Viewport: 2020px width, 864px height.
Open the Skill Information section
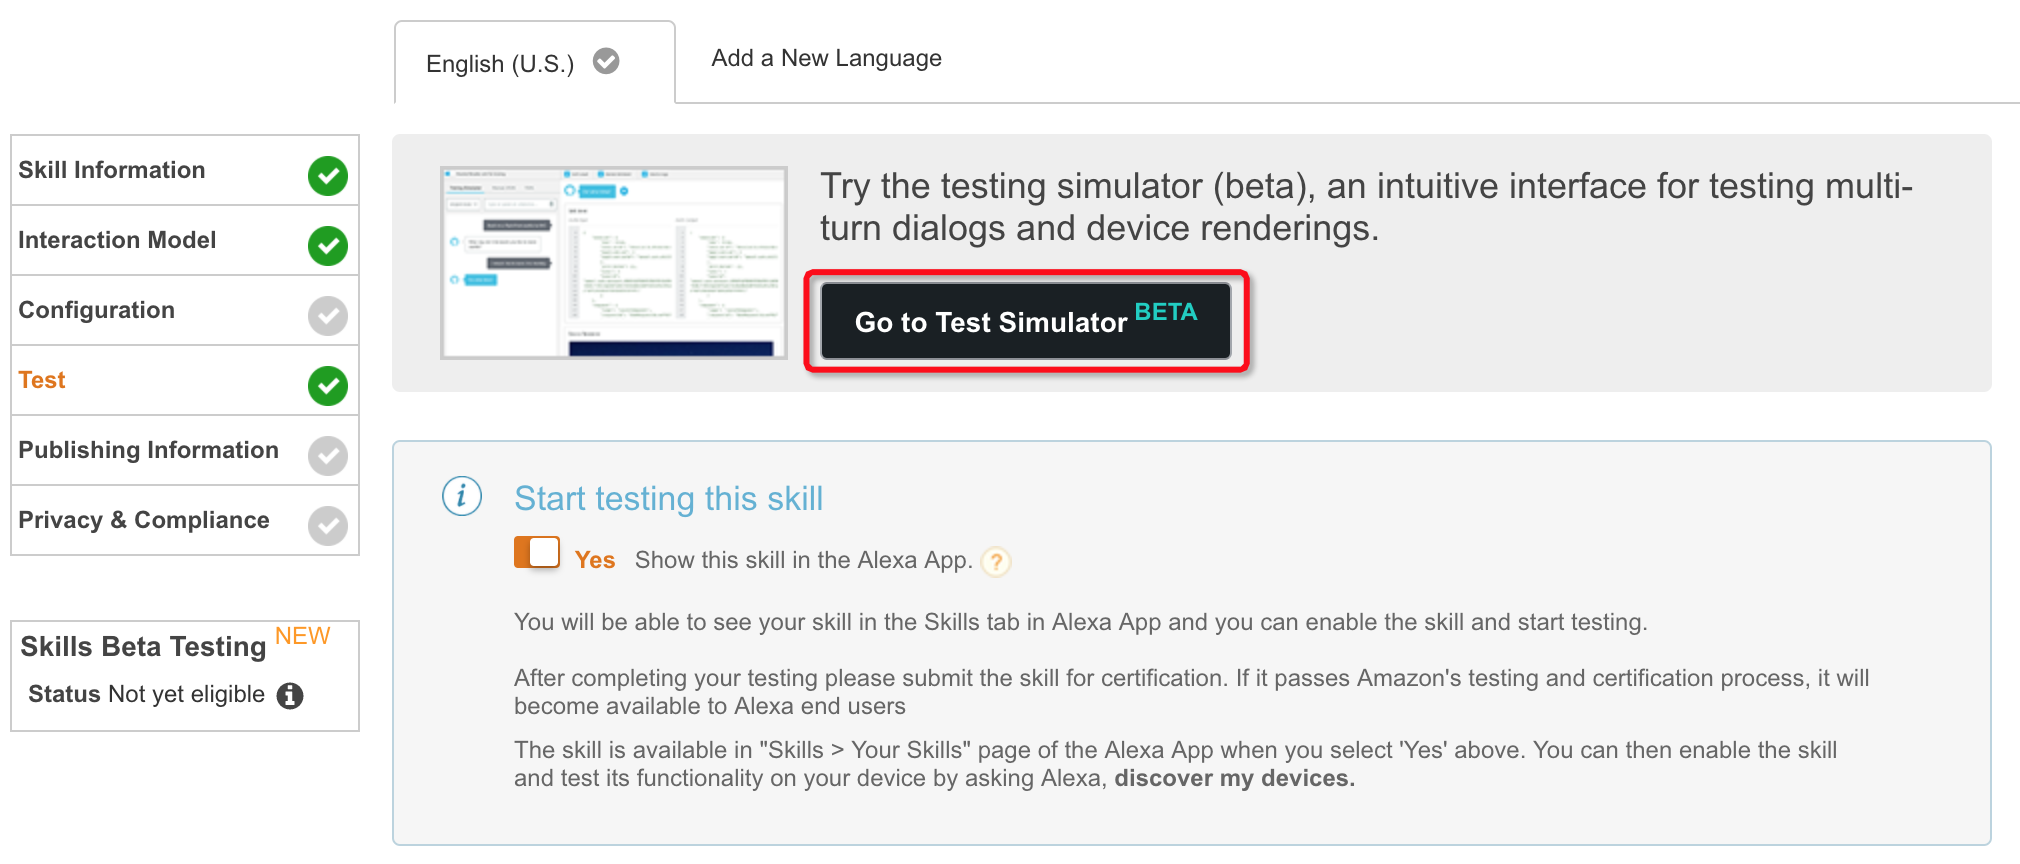(x=185, y=171)
